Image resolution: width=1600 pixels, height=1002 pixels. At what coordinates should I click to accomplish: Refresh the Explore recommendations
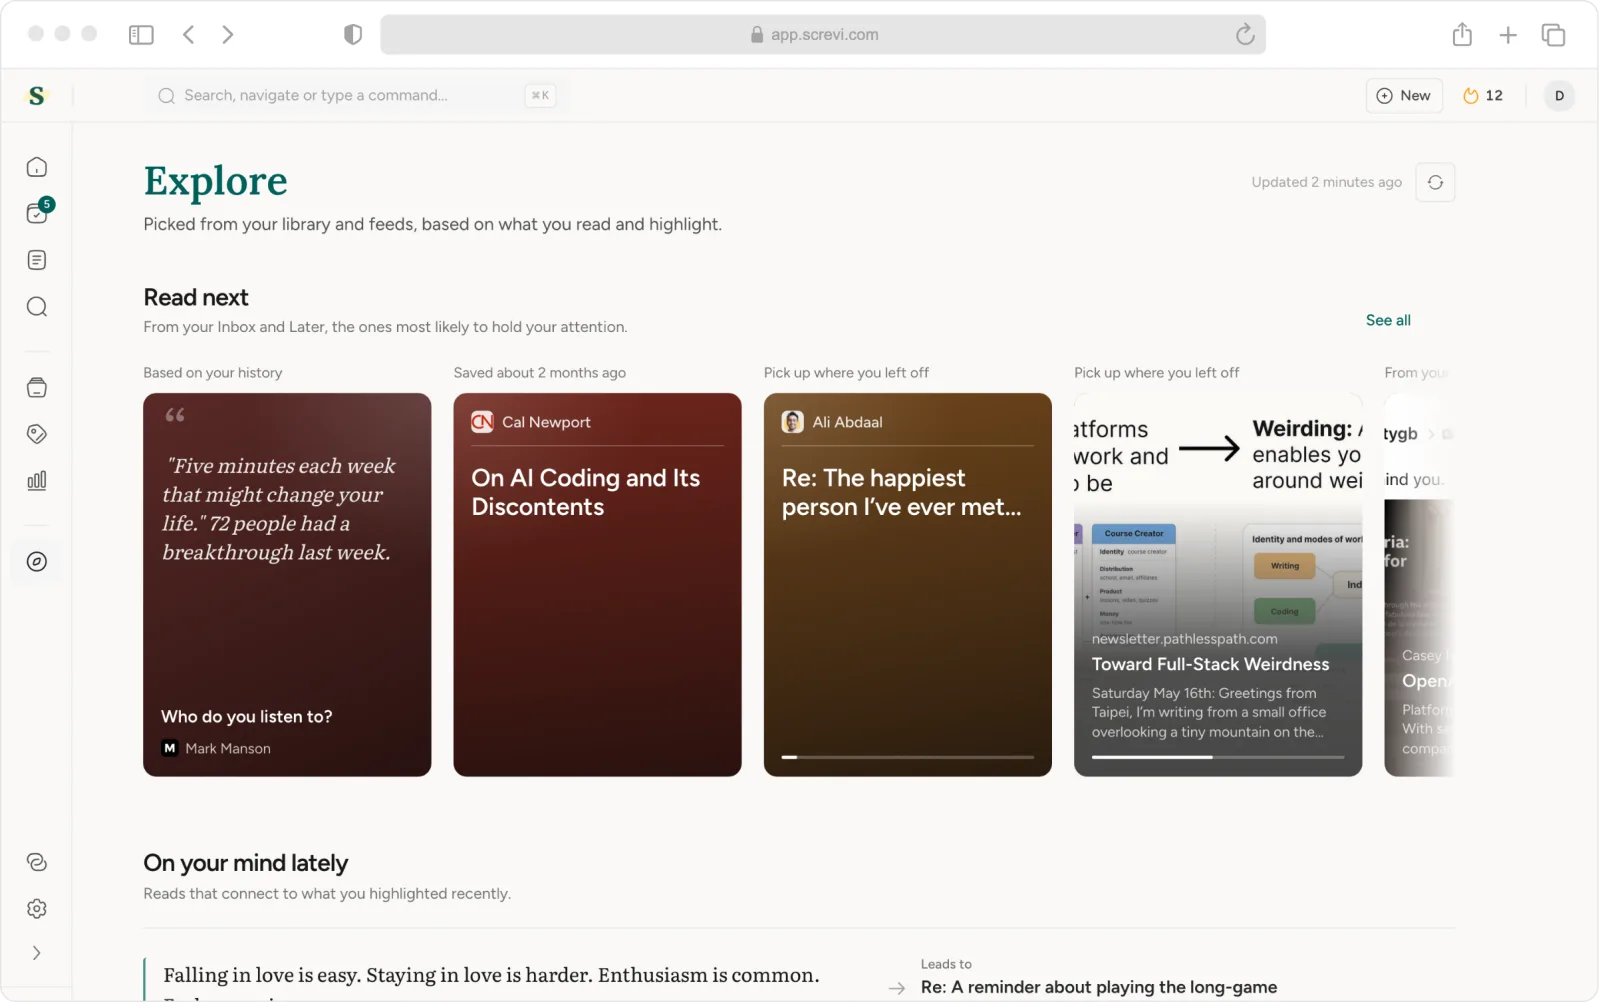coord(1435,182)
